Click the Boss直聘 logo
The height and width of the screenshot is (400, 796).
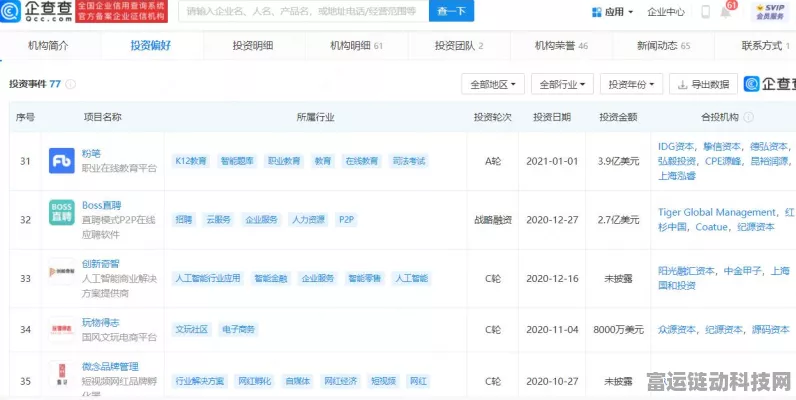(61, 212)
